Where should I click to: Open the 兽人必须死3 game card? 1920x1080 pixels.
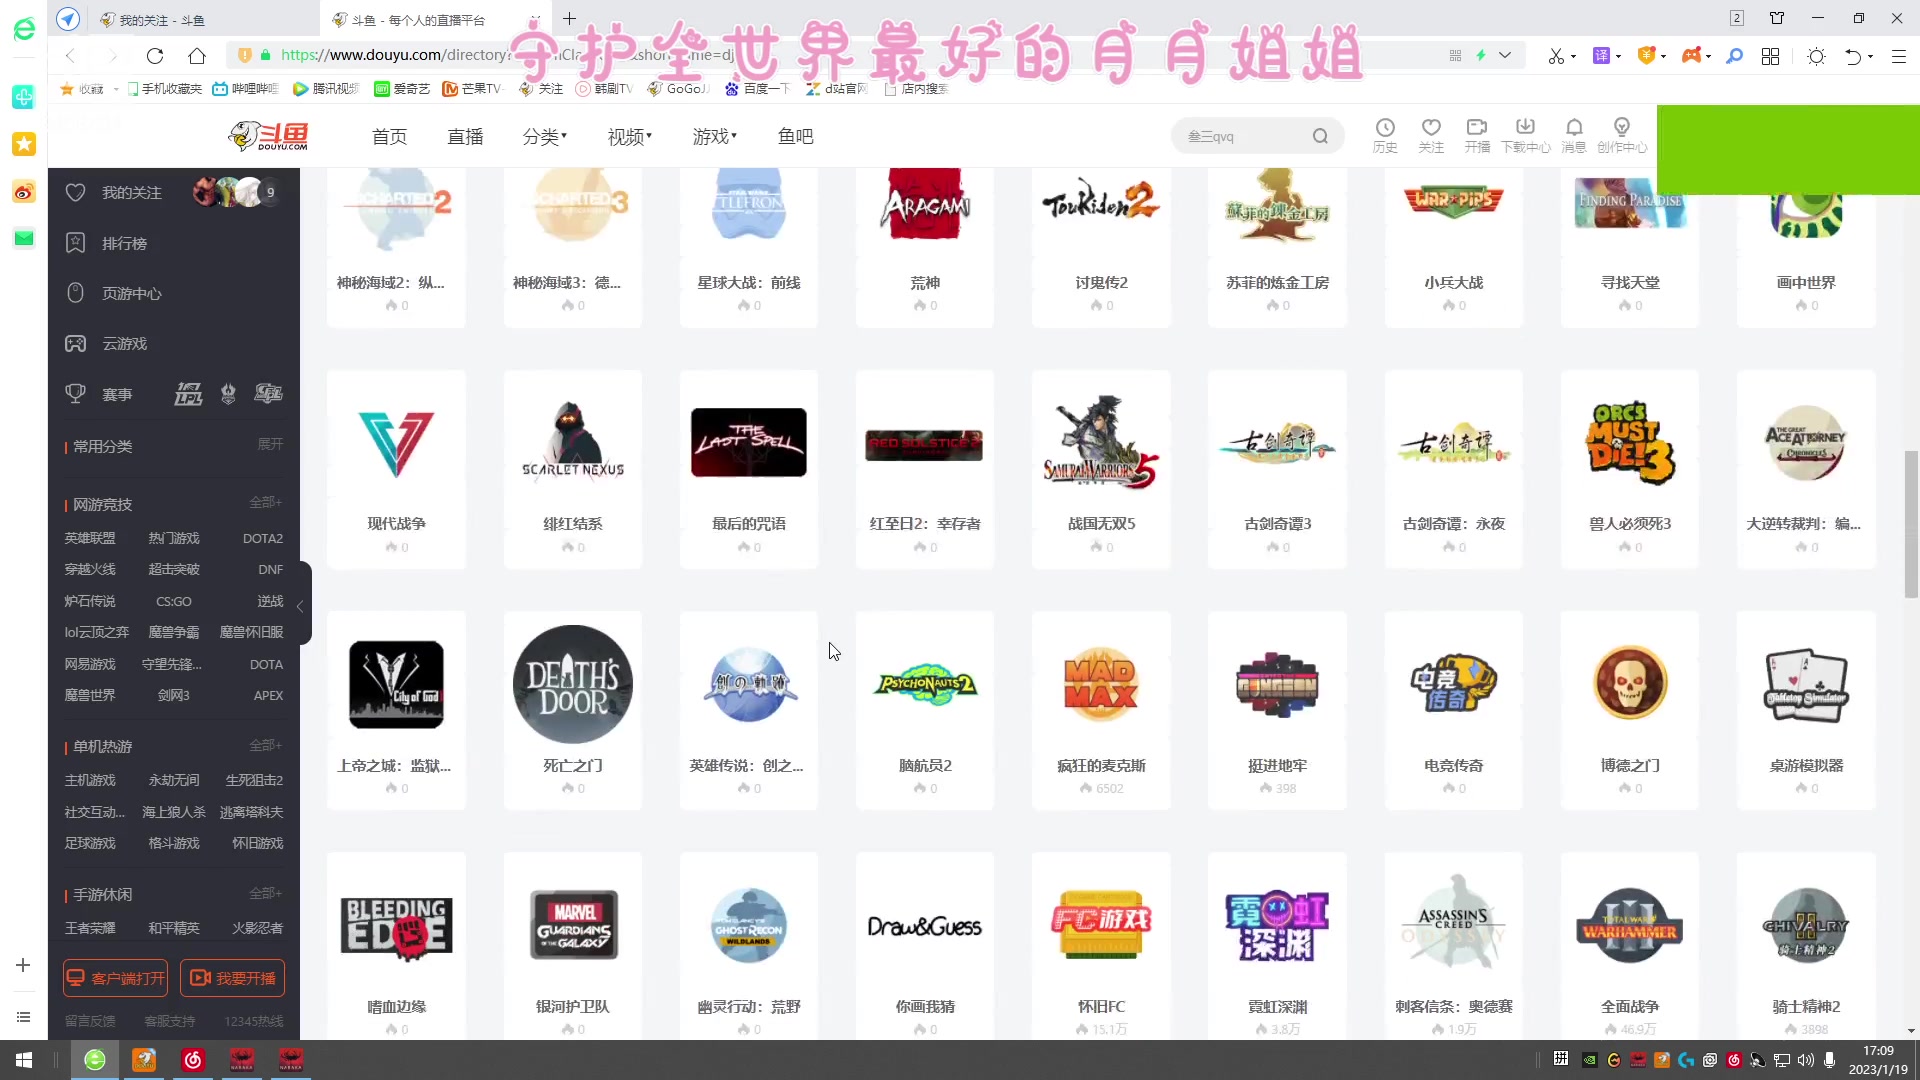tap(1630, 470)
